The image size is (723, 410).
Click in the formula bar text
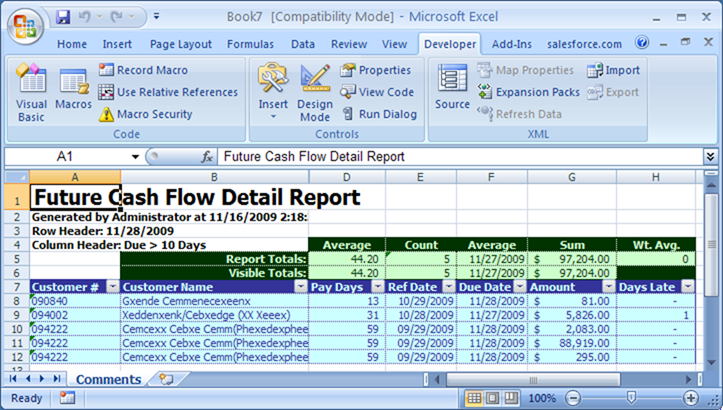point(461,157)
